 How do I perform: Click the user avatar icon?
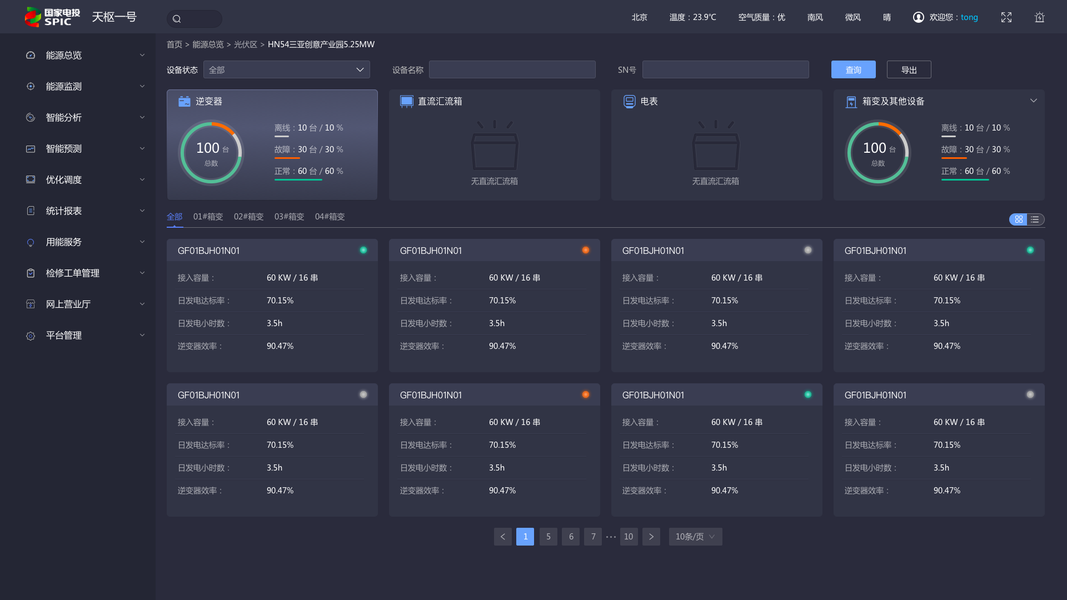918,17
